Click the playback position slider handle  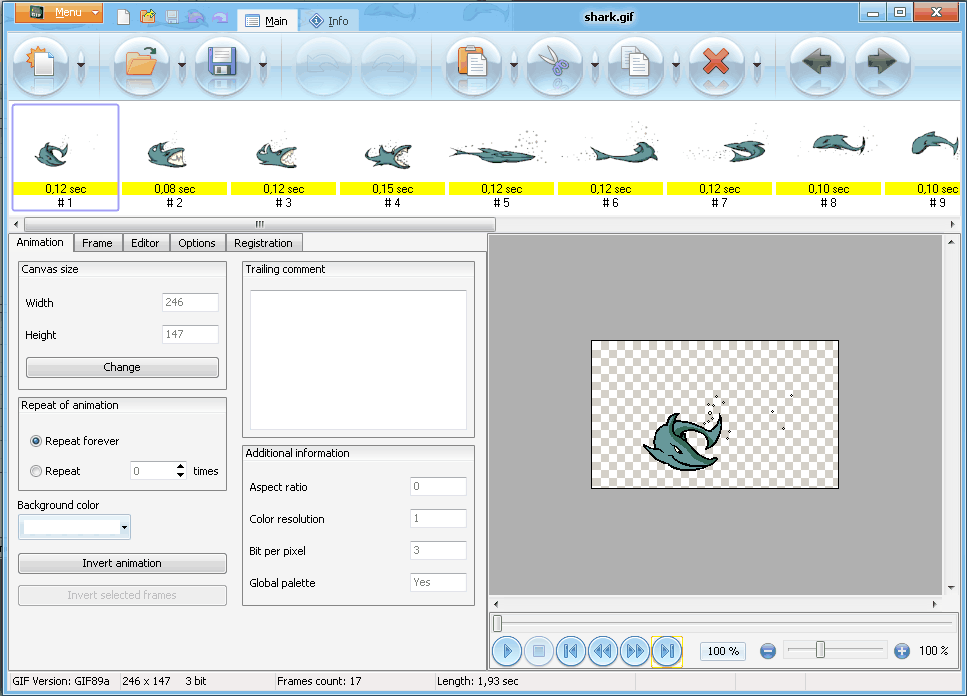[x=498, y=623]
